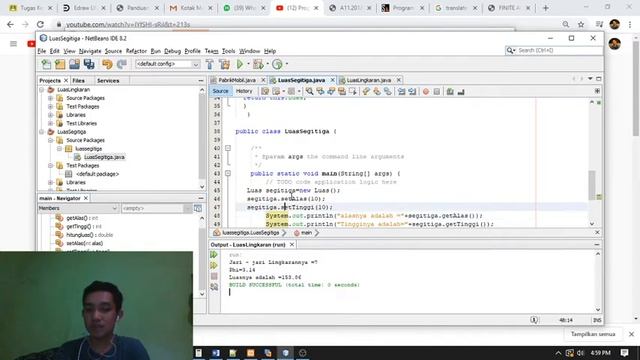Click the Shift Line Right icon

[x=412, y=91]
